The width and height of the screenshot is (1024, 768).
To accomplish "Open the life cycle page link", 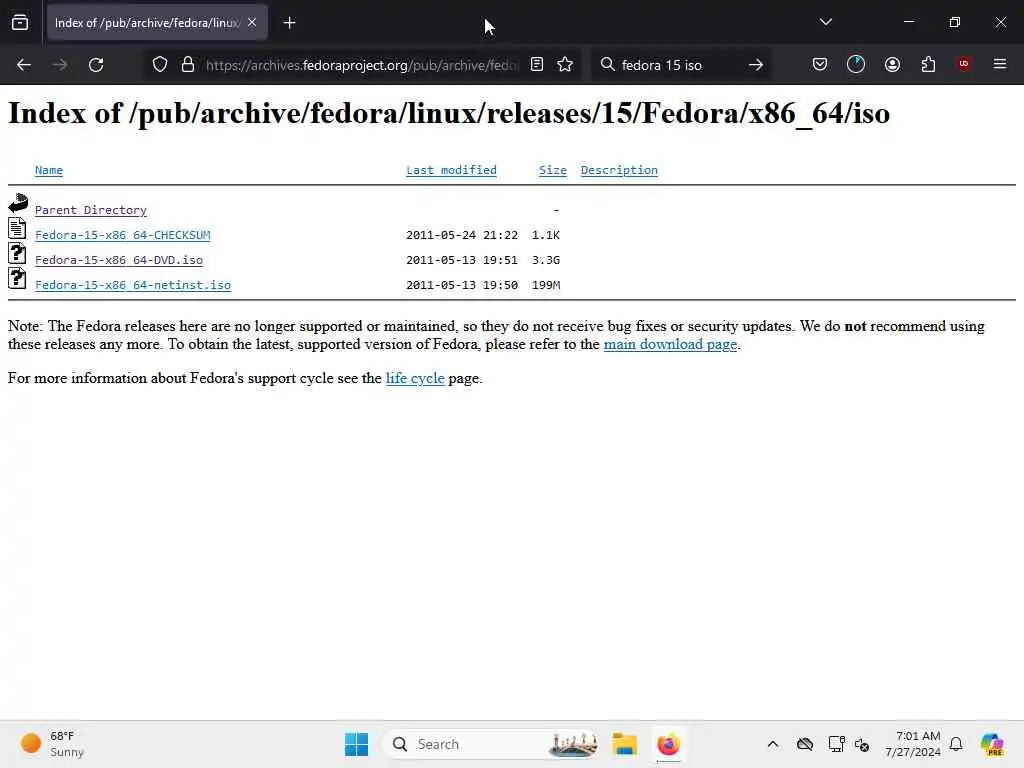I will pyautogui.click(x=415, y=378).
